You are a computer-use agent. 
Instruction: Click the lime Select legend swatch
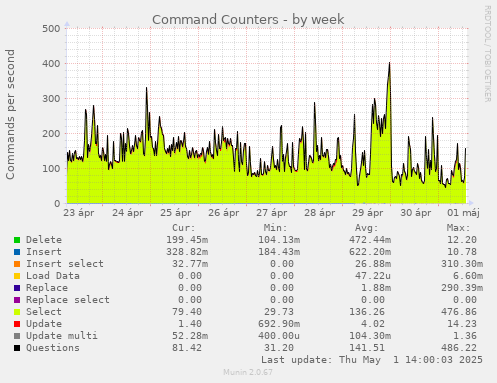click(17, 312)
